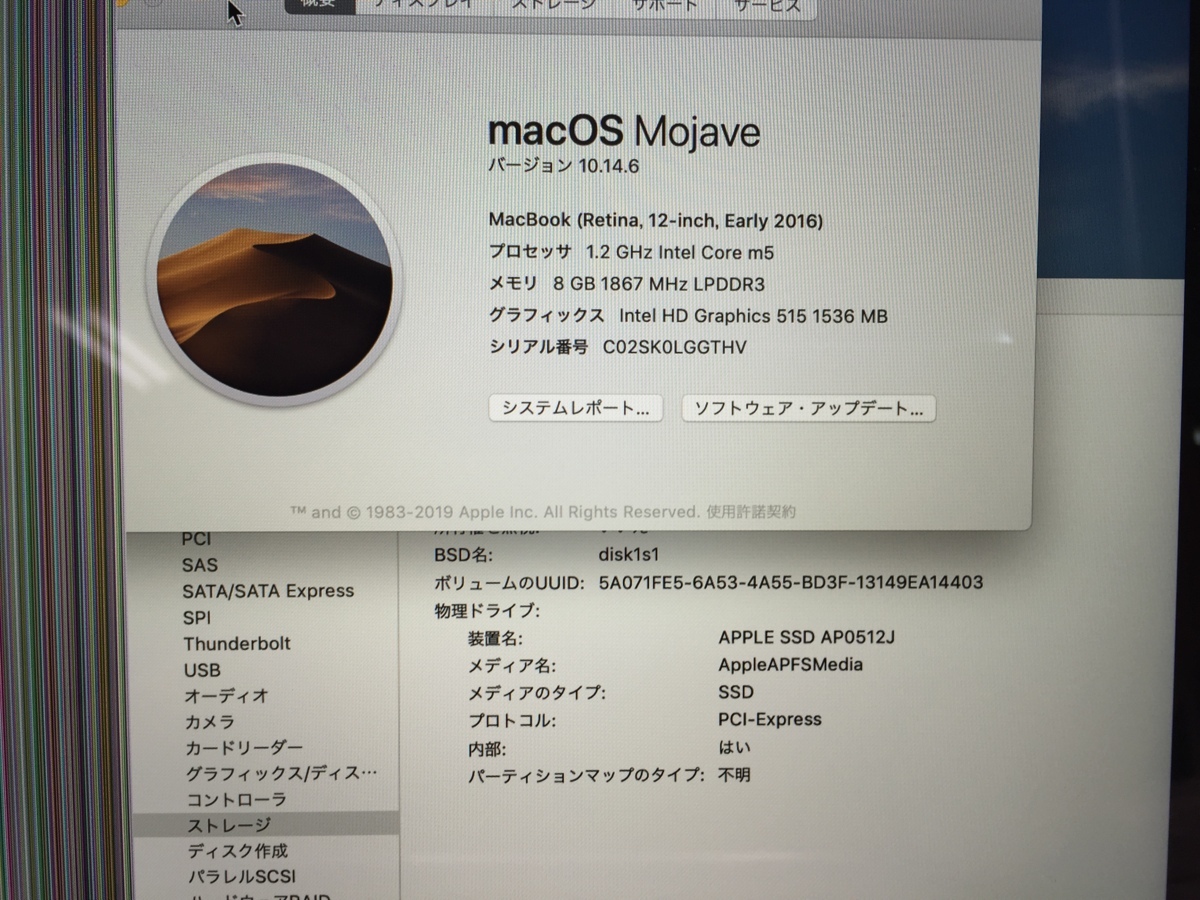Select パラレルSCSI in the sidebar
The height and width of the screenshot is (900, 1200).
[x=243, y=877]
